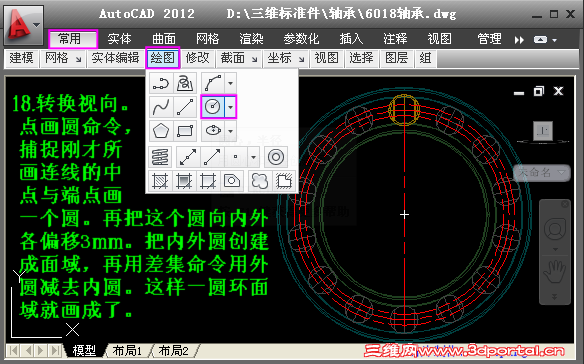Open the 未命名 UCS dropdown
The image size is (584, 364).
(x=542, y=172)
